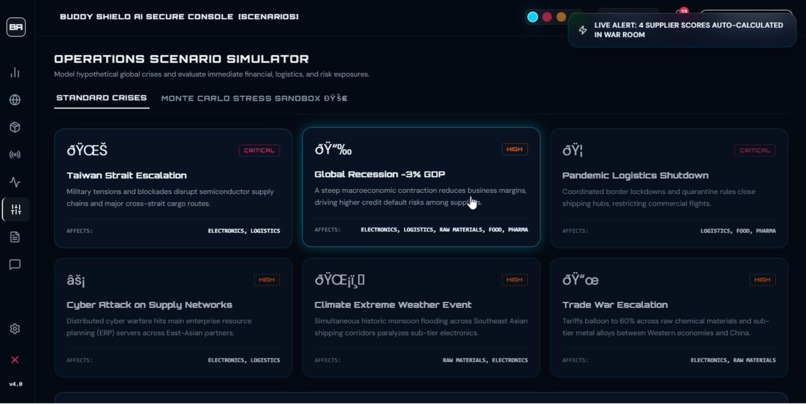Open Climate Extreme Weather Event scenario title
806x404 pixels.
[393, 305]
